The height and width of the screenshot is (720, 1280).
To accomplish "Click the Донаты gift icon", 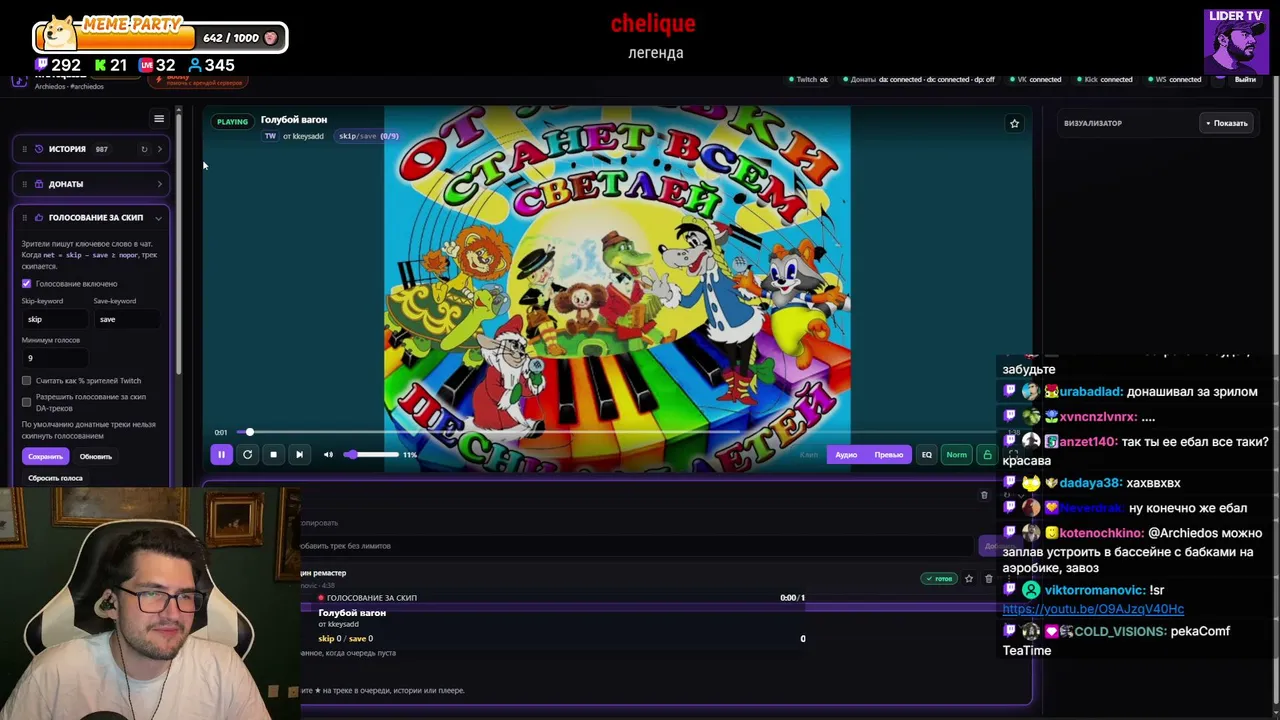I will pos(39,184).
